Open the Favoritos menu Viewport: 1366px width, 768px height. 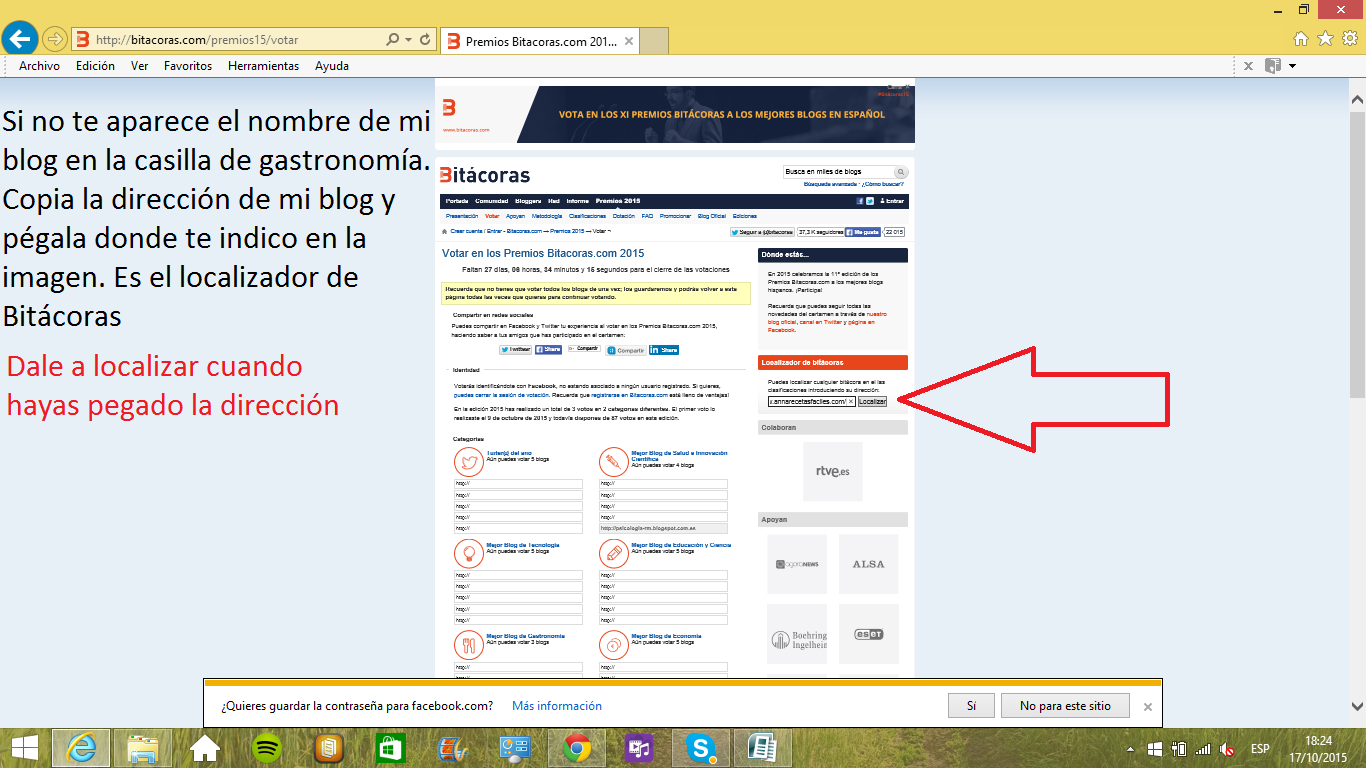click(x=188, y=66)
